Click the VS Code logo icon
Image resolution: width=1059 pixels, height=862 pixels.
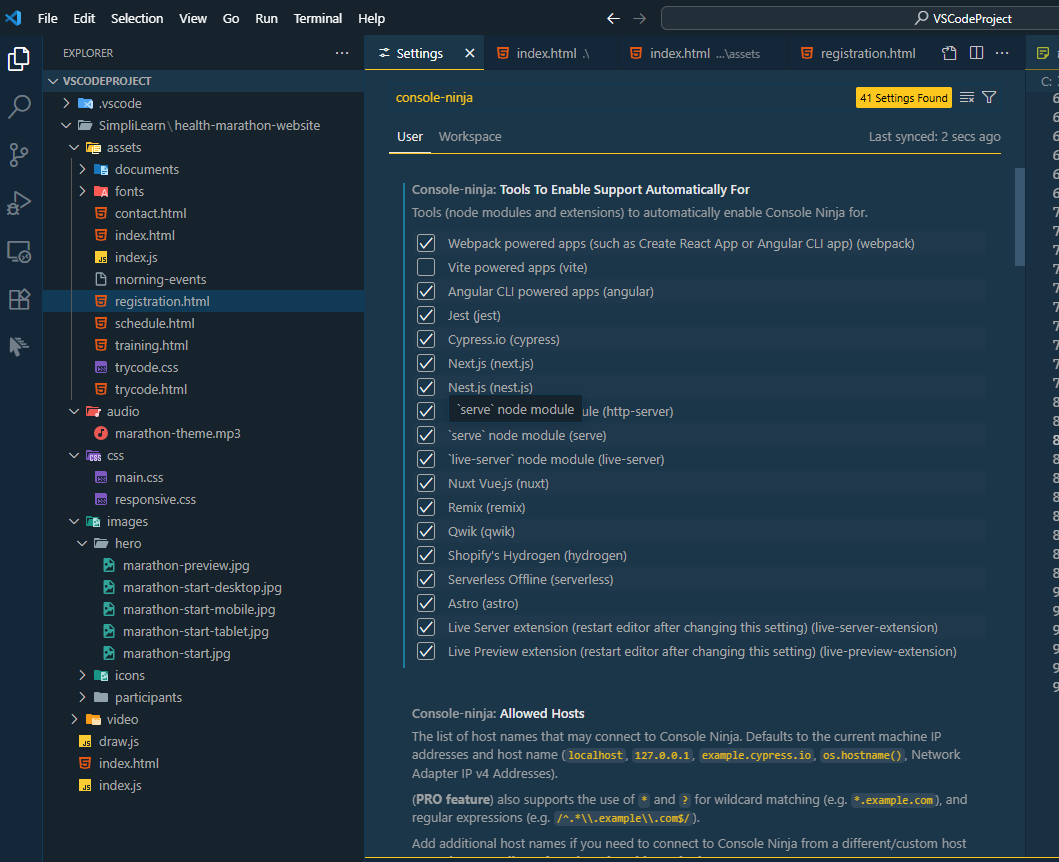14,18
